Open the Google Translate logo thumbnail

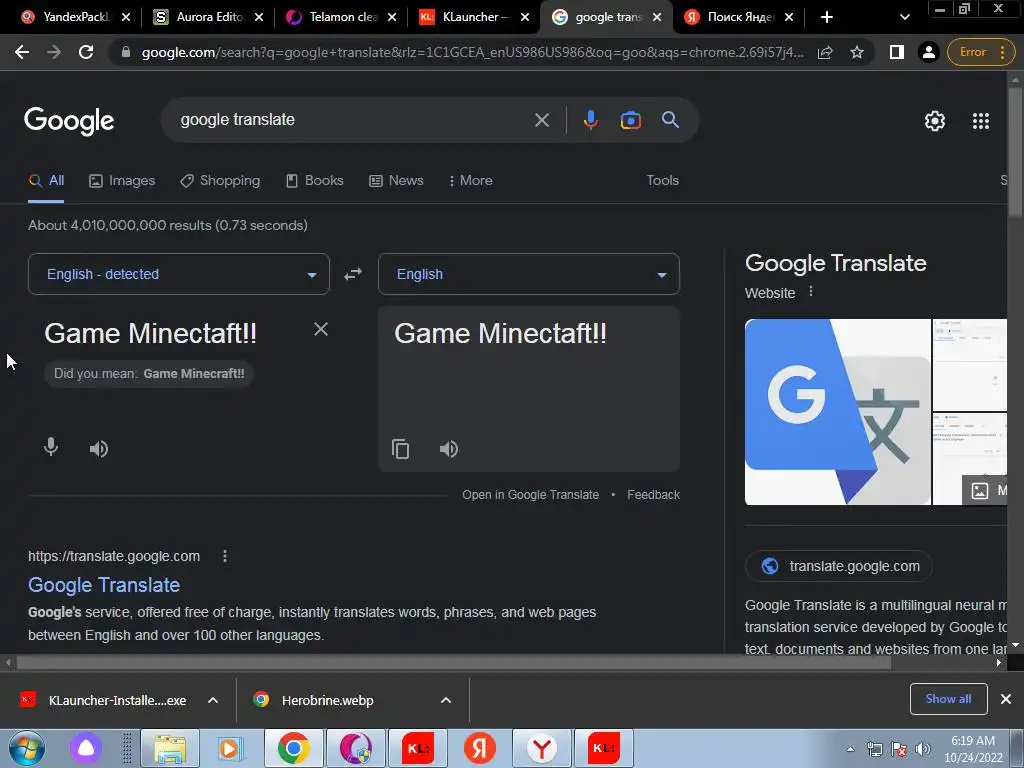click(837, 411)
